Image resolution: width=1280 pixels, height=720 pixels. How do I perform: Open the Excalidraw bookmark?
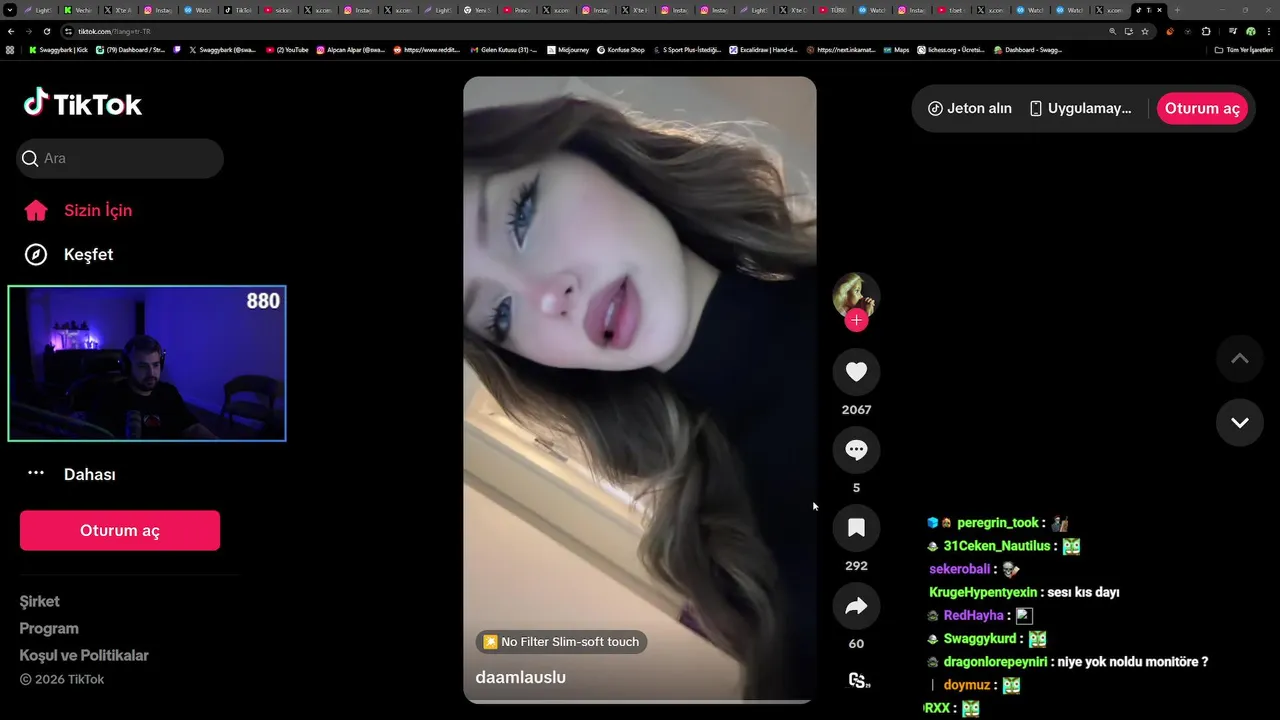pos(763,50)
